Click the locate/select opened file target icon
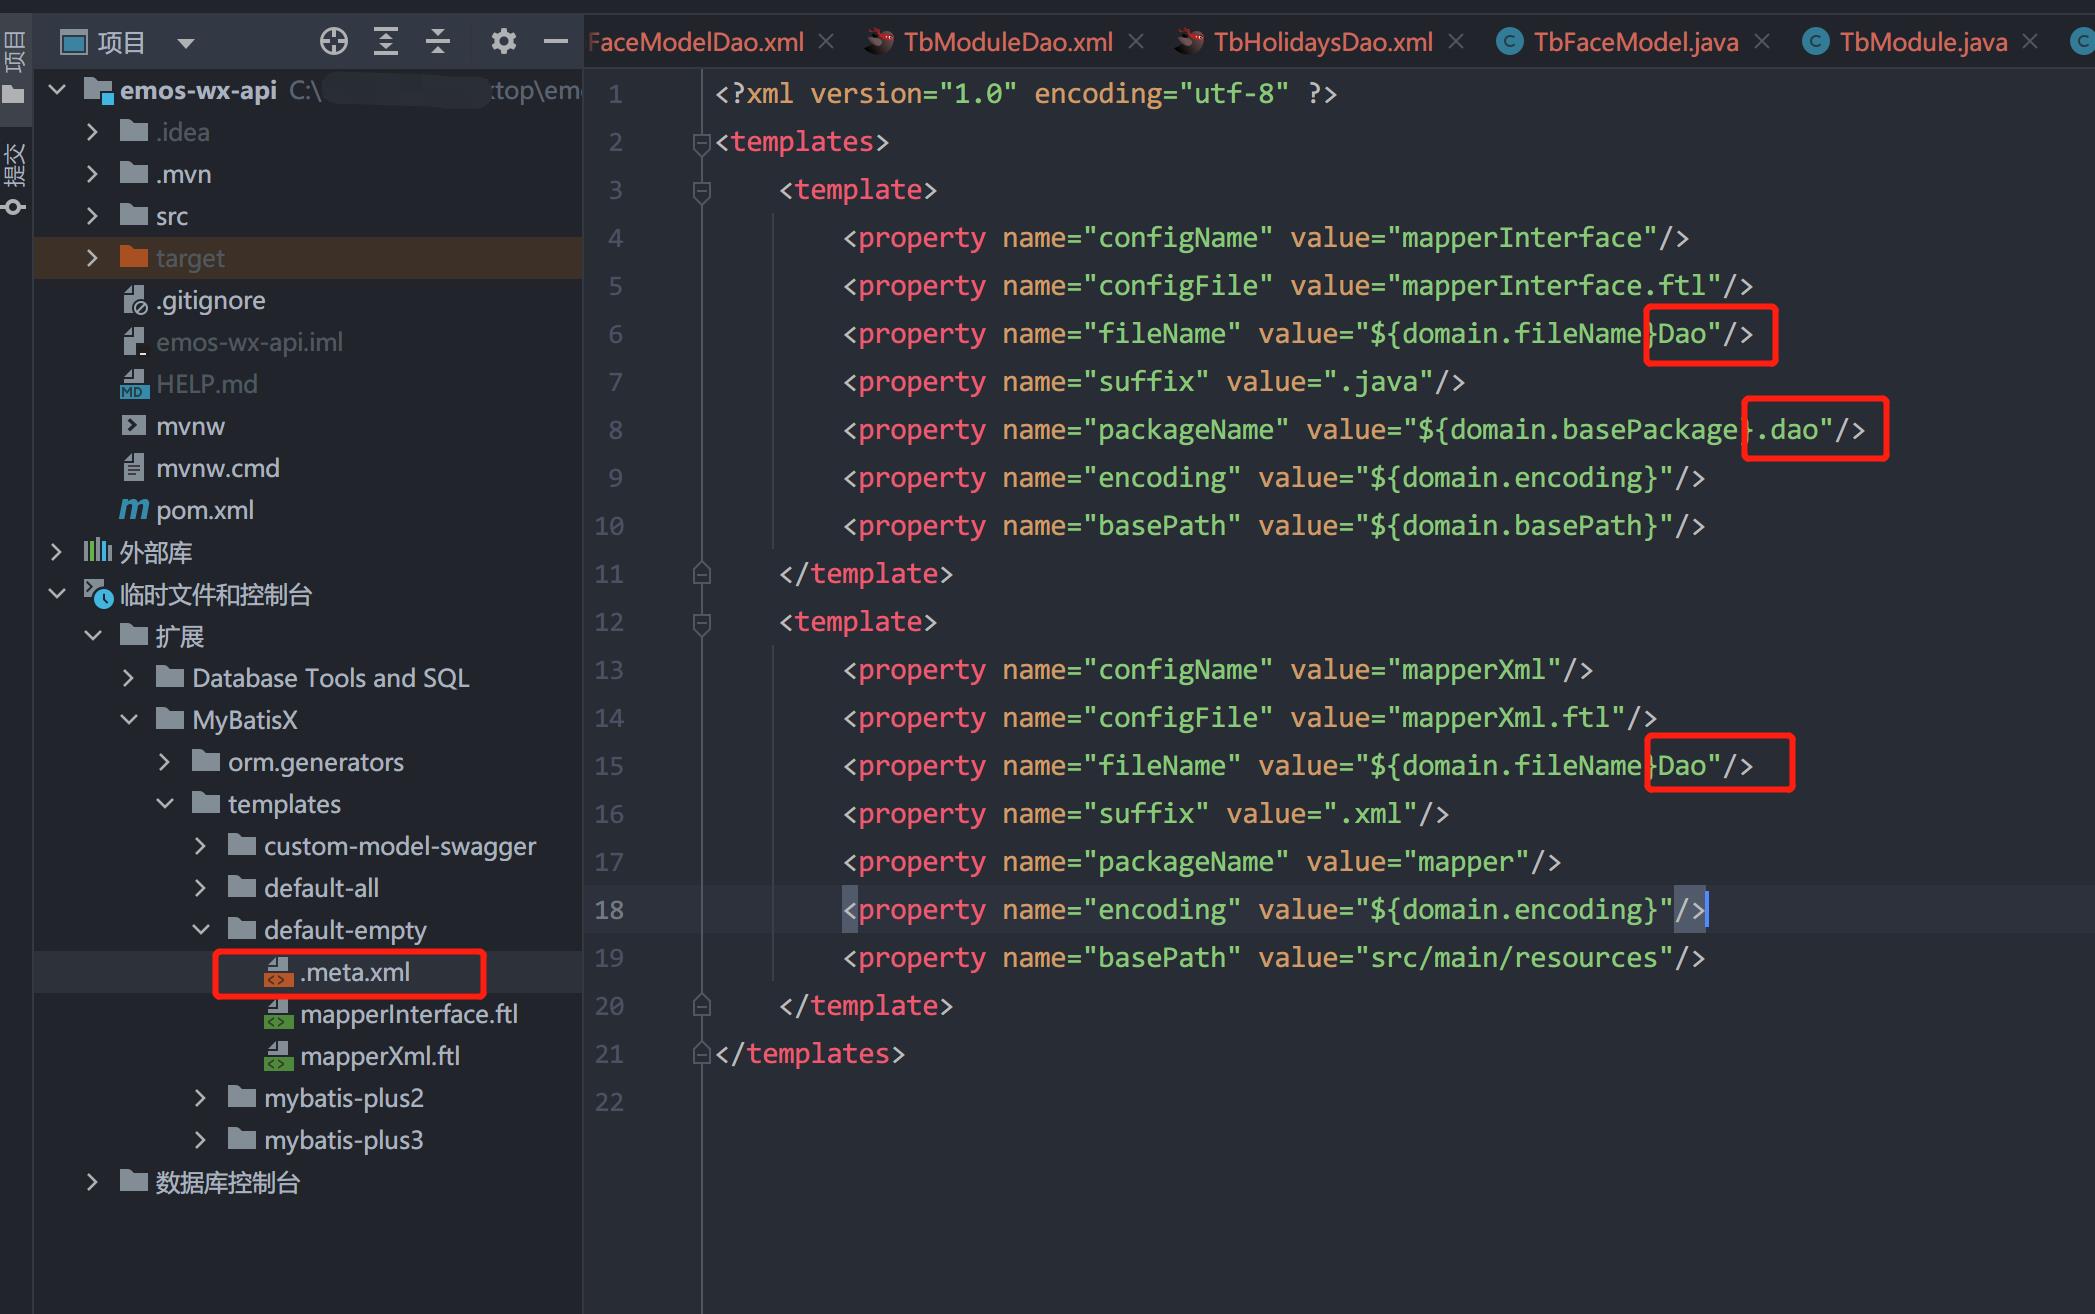The image size is (2095, 1314). pyautogui.click(x=334, y=42)
